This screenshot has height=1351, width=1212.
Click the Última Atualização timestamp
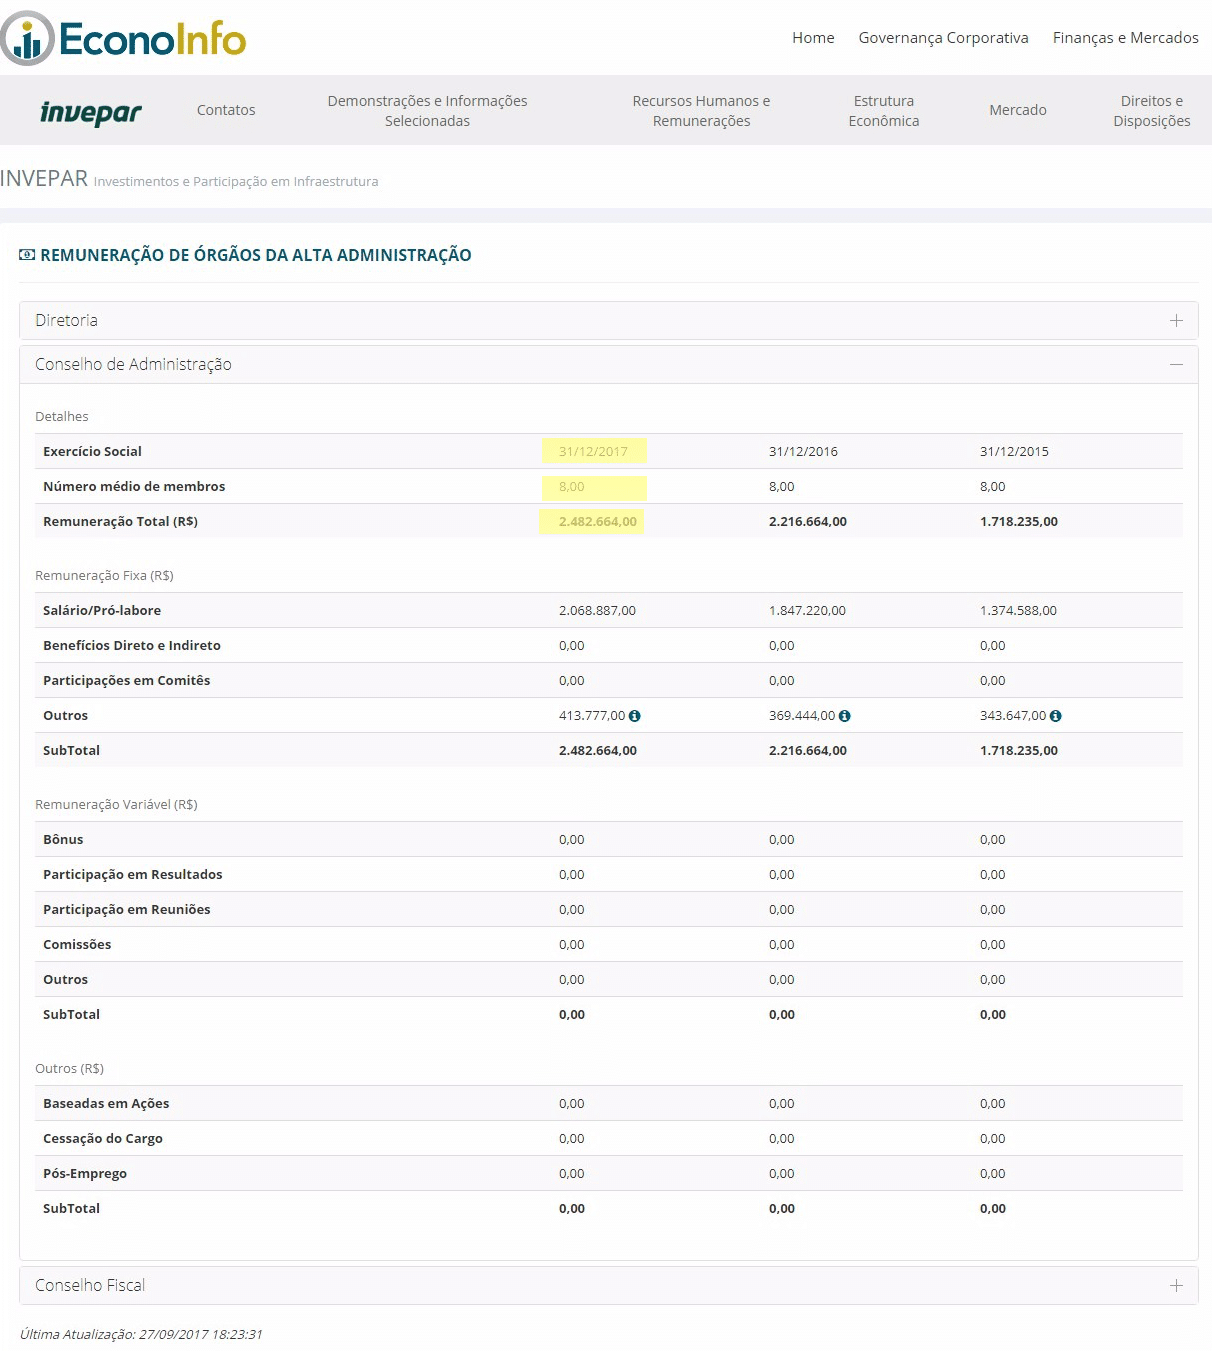tap(141, 1334)
